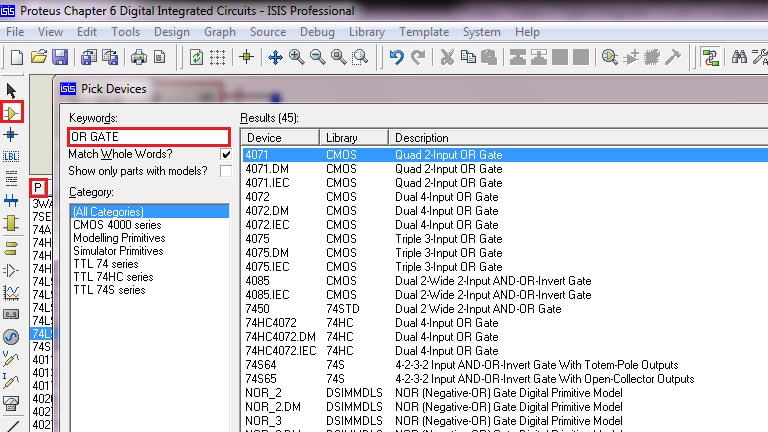Open the Debug menu
Viewport: 768px width, 432px height.
[x=317, y=32]
